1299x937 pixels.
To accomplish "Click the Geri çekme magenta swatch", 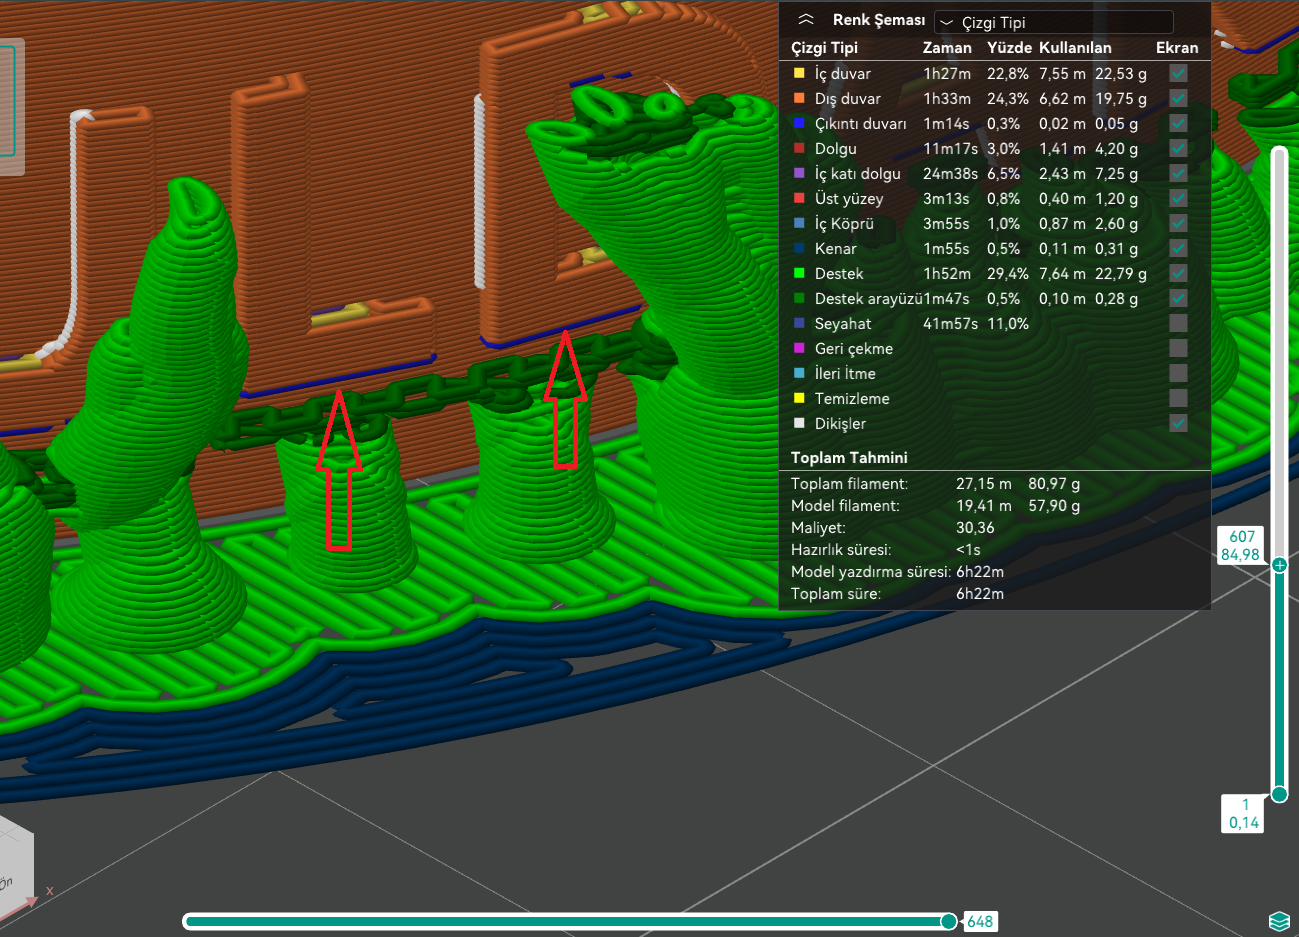I will click(799, 348).
